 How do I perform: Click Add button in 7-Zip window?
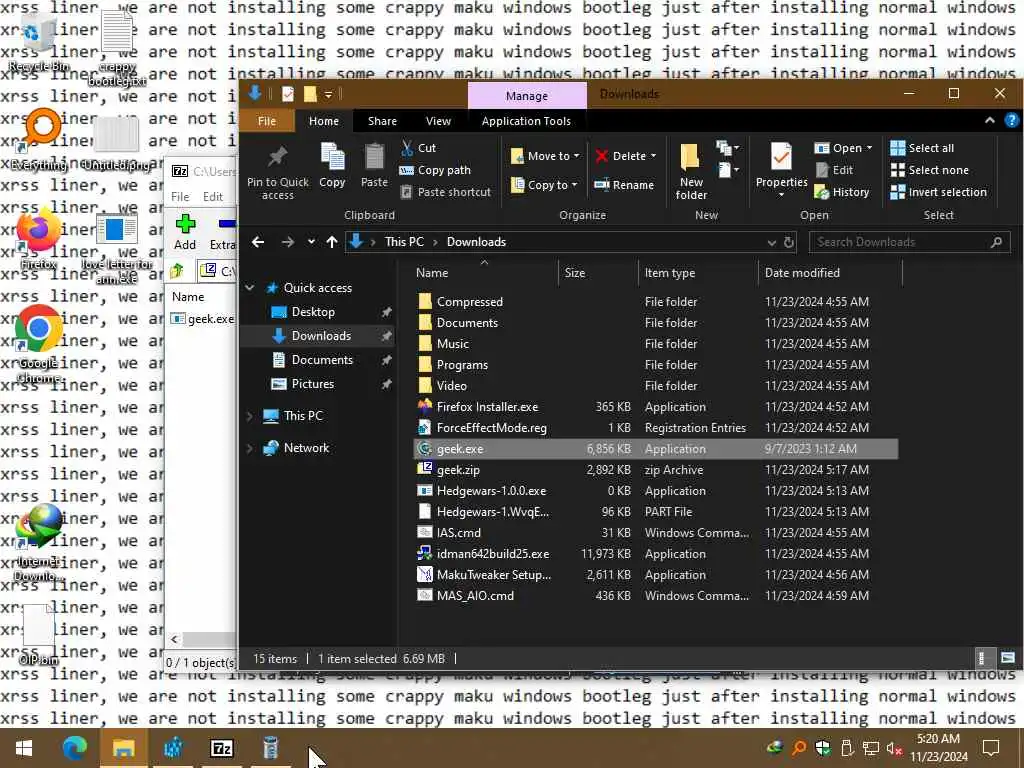(185, 232)
